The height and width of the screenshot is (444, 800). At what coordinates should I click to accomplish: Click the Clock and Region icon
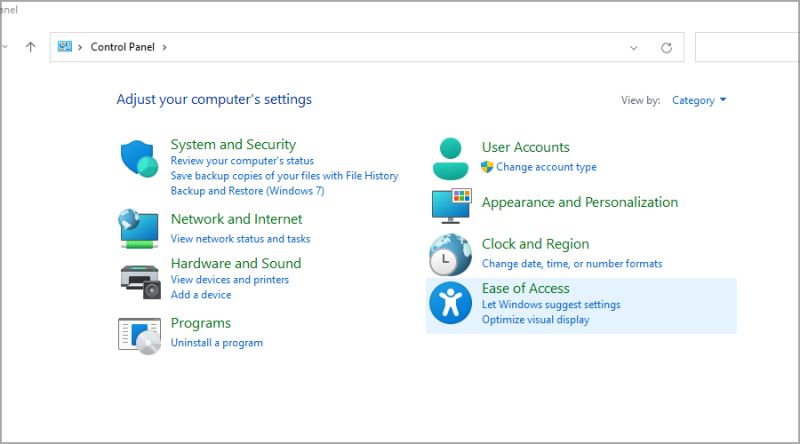click(x=450, y=254)
